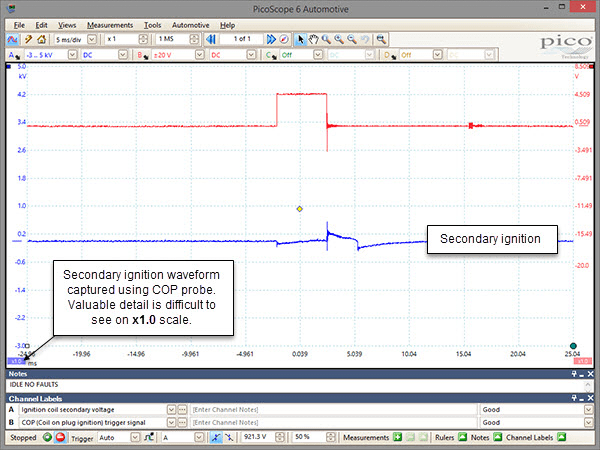Click Channel B Enter Channel Notes field
Viewport: 600px width, 450px height.
pos(334,423)
